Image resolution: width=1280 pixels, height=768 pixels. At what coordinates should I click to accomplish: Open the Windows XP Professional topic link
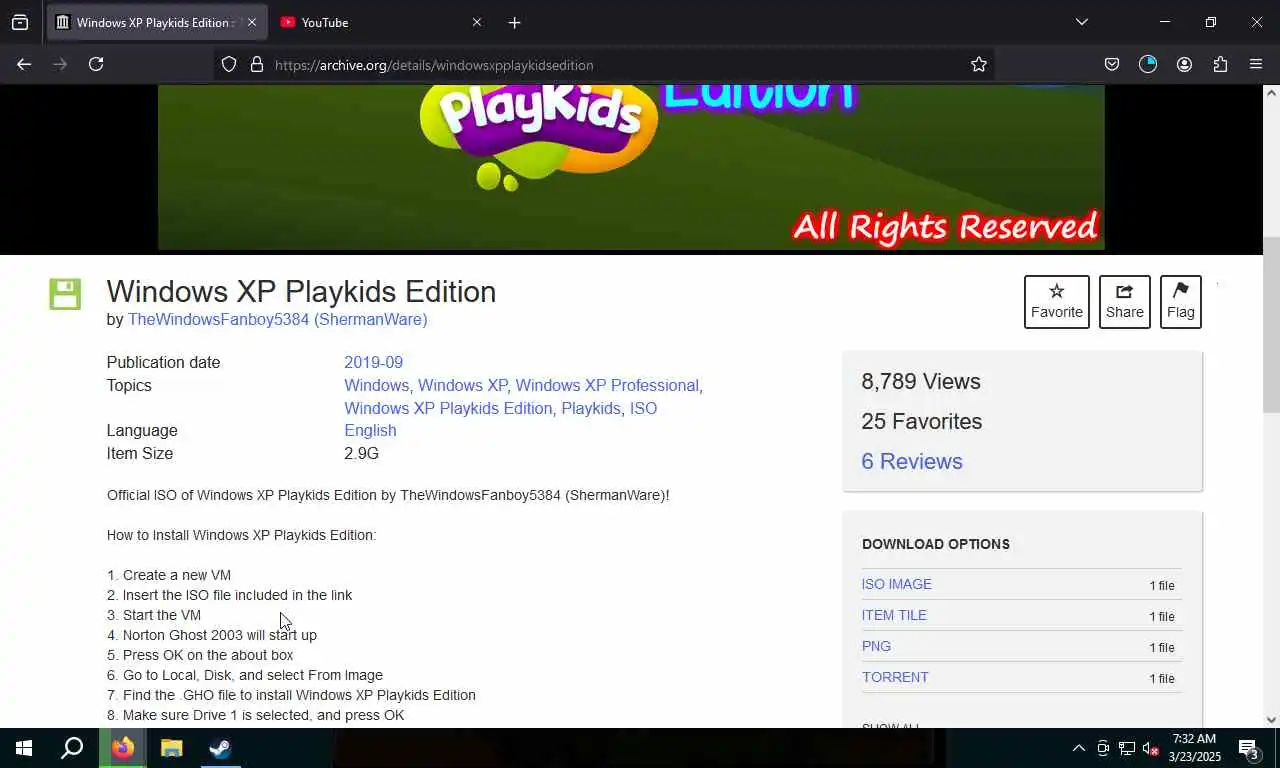pos(607,386)
